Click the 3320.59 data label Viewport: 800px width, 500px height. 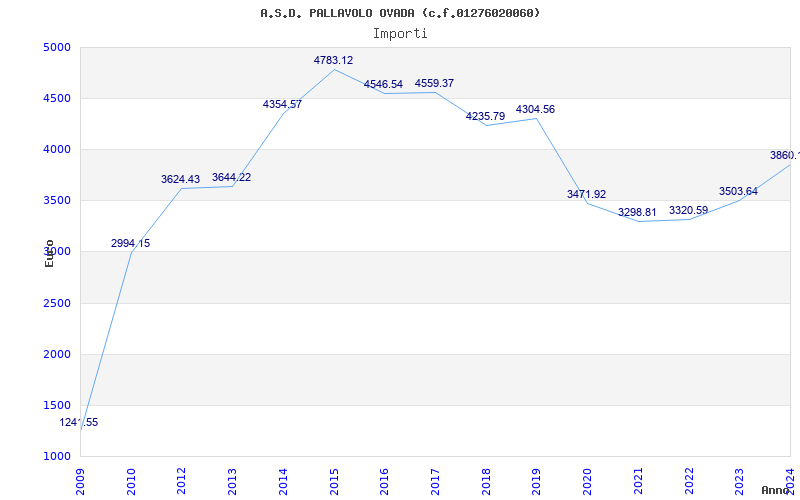[x=688, y=210]
